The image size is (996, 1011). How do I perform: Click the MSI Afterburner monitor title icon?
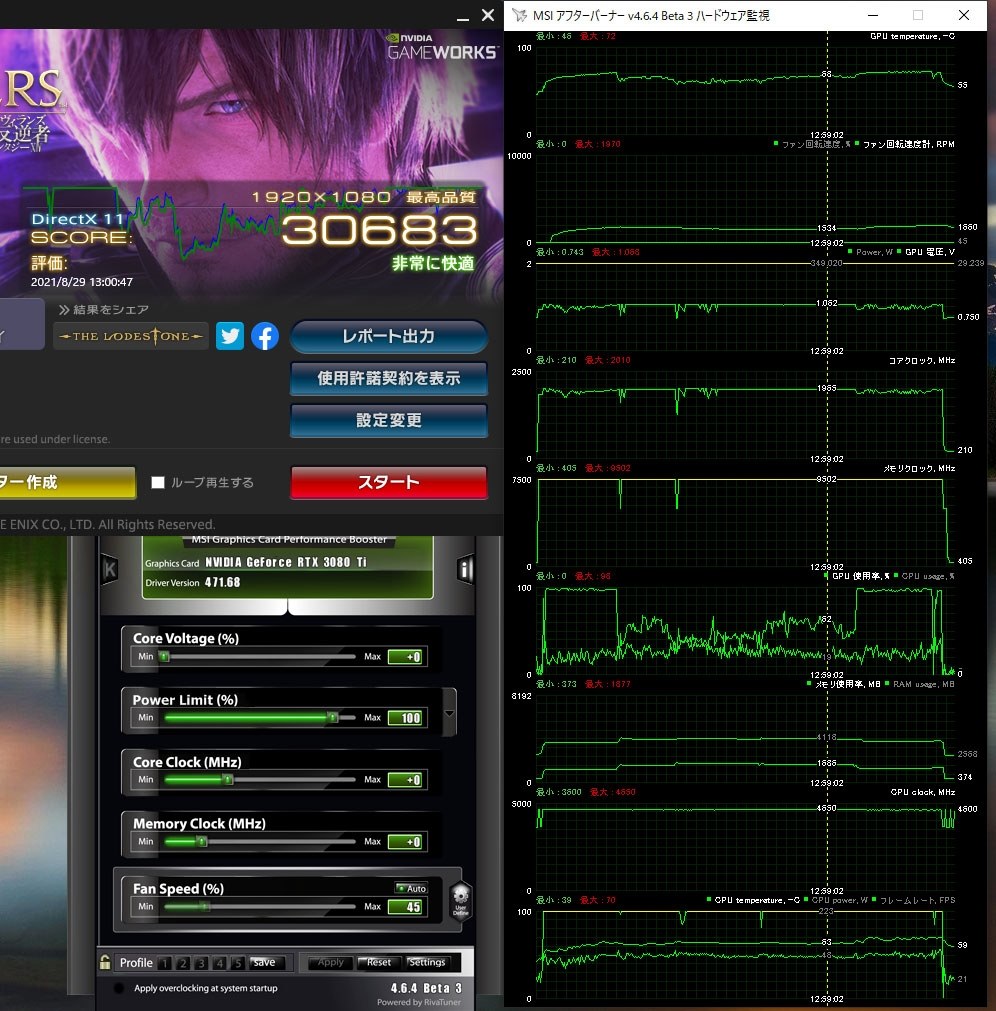coord(520,15)
